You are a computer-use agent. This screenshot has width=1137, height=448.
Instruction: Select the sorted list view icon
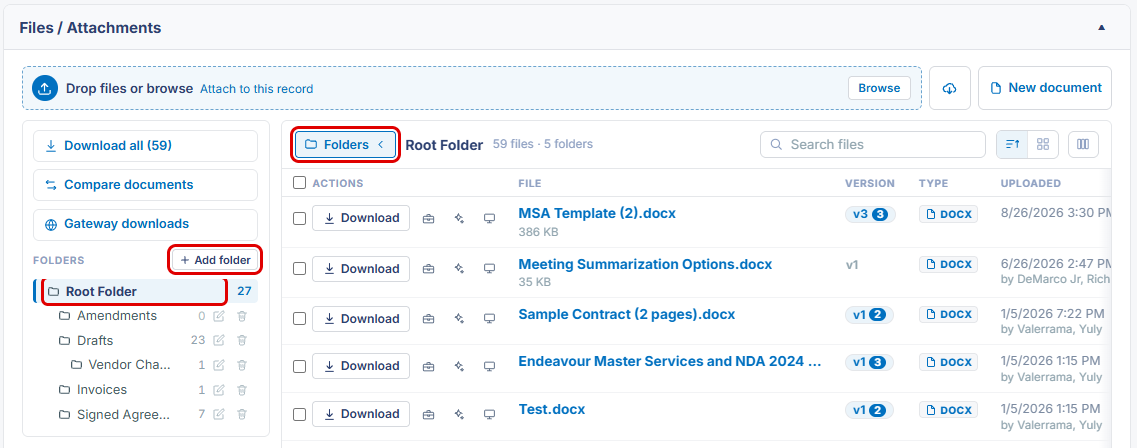coord(1012,144)
